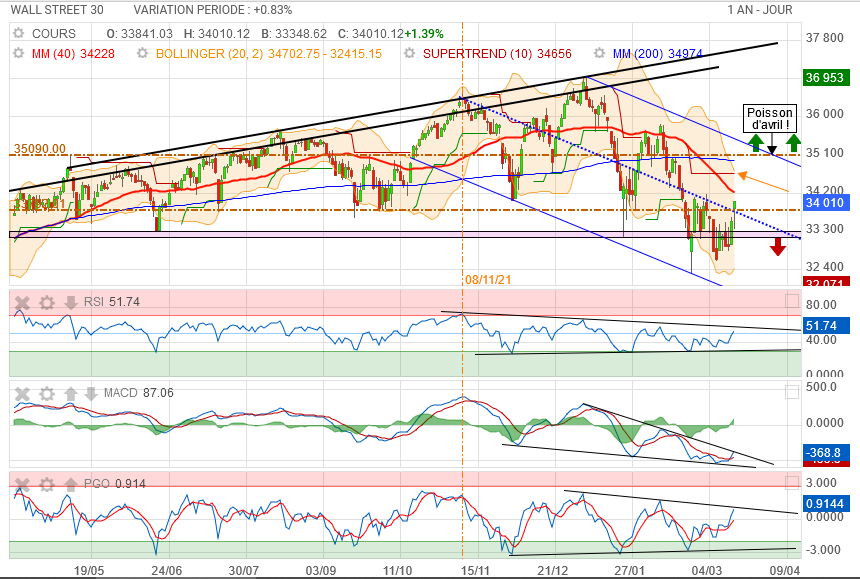Click the MM (40) 34228 legend label
The image size is (860, 579).
[x=73, y=54]
